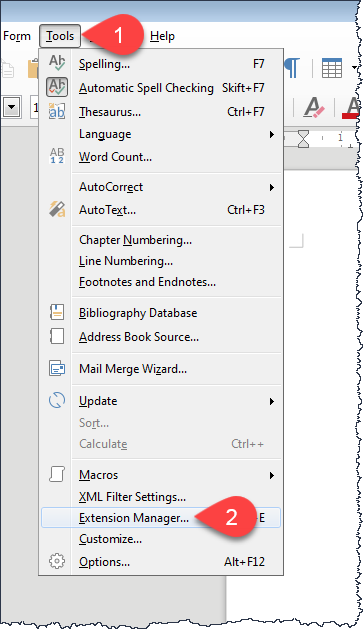Toggle Formatting Marks pilcrow icon
363x629 pixels.
click(x=292, y=67)
